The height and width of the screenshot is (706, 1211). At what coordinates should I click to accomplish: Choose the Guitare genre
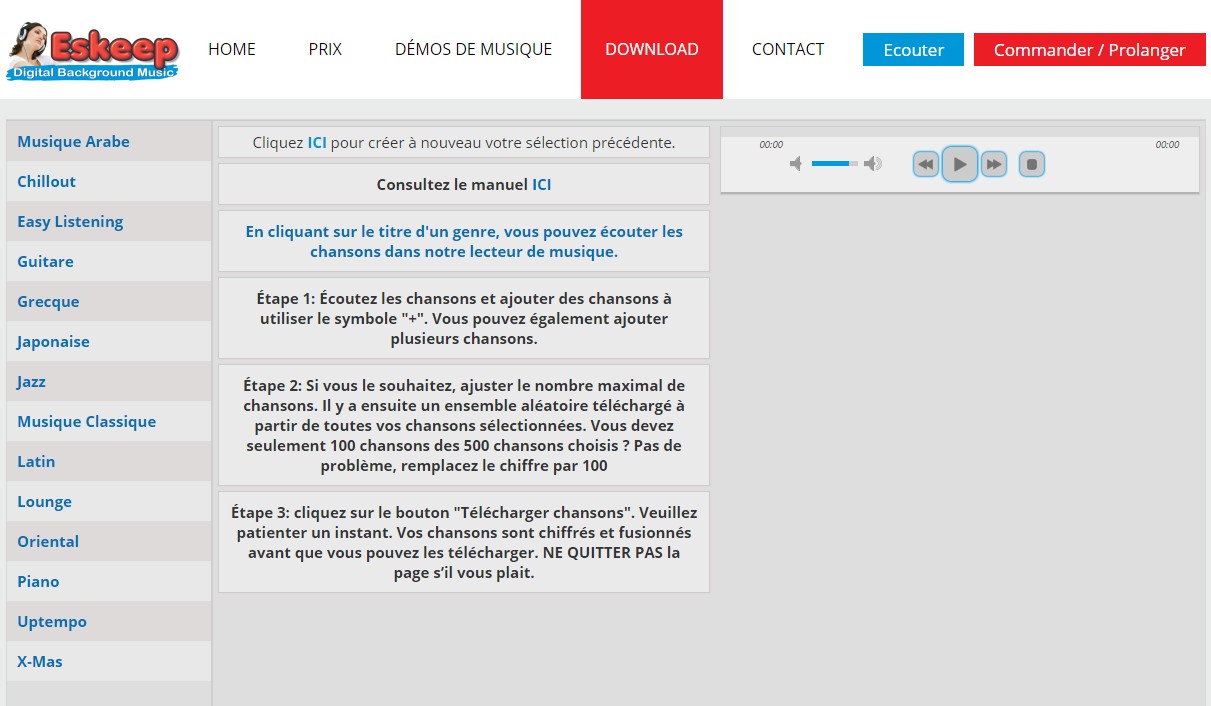click(109, 261)
